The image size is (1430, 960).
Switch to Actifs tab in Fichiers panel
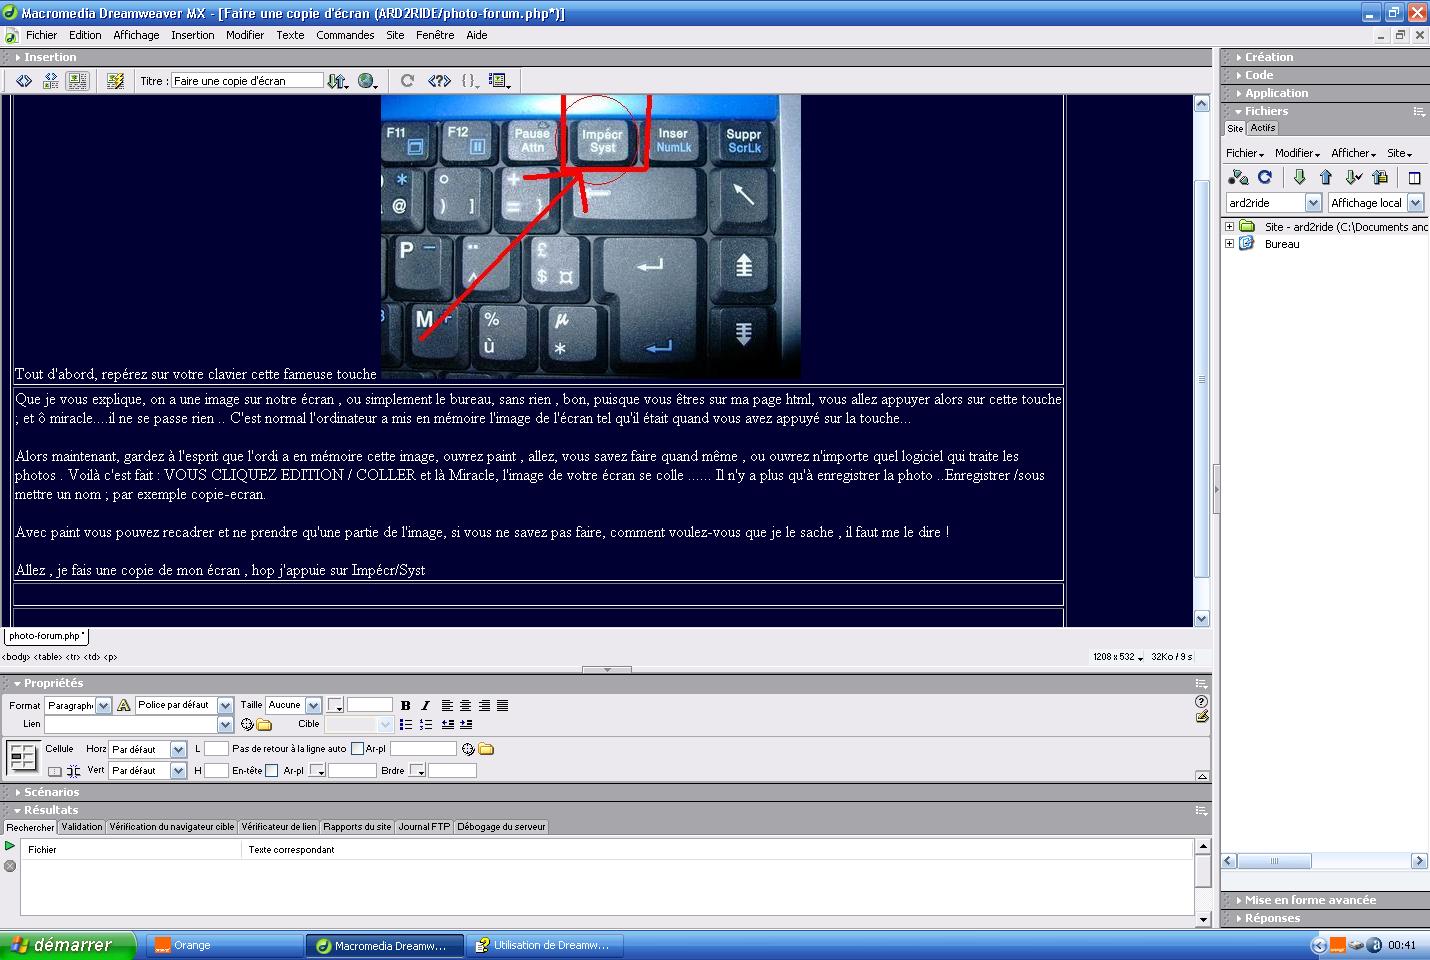[x=1263, y=128]
